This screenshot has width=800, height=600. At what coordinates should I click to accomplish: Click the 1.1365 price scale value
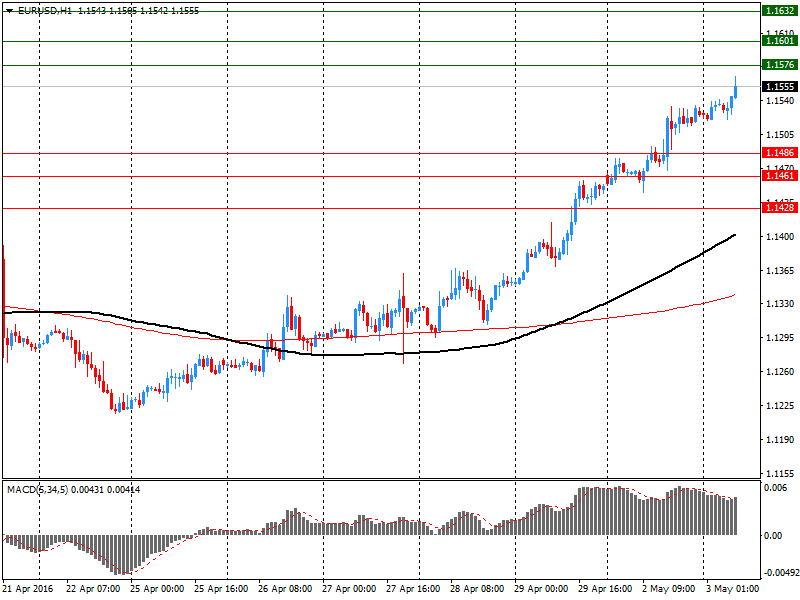(780, 270)
